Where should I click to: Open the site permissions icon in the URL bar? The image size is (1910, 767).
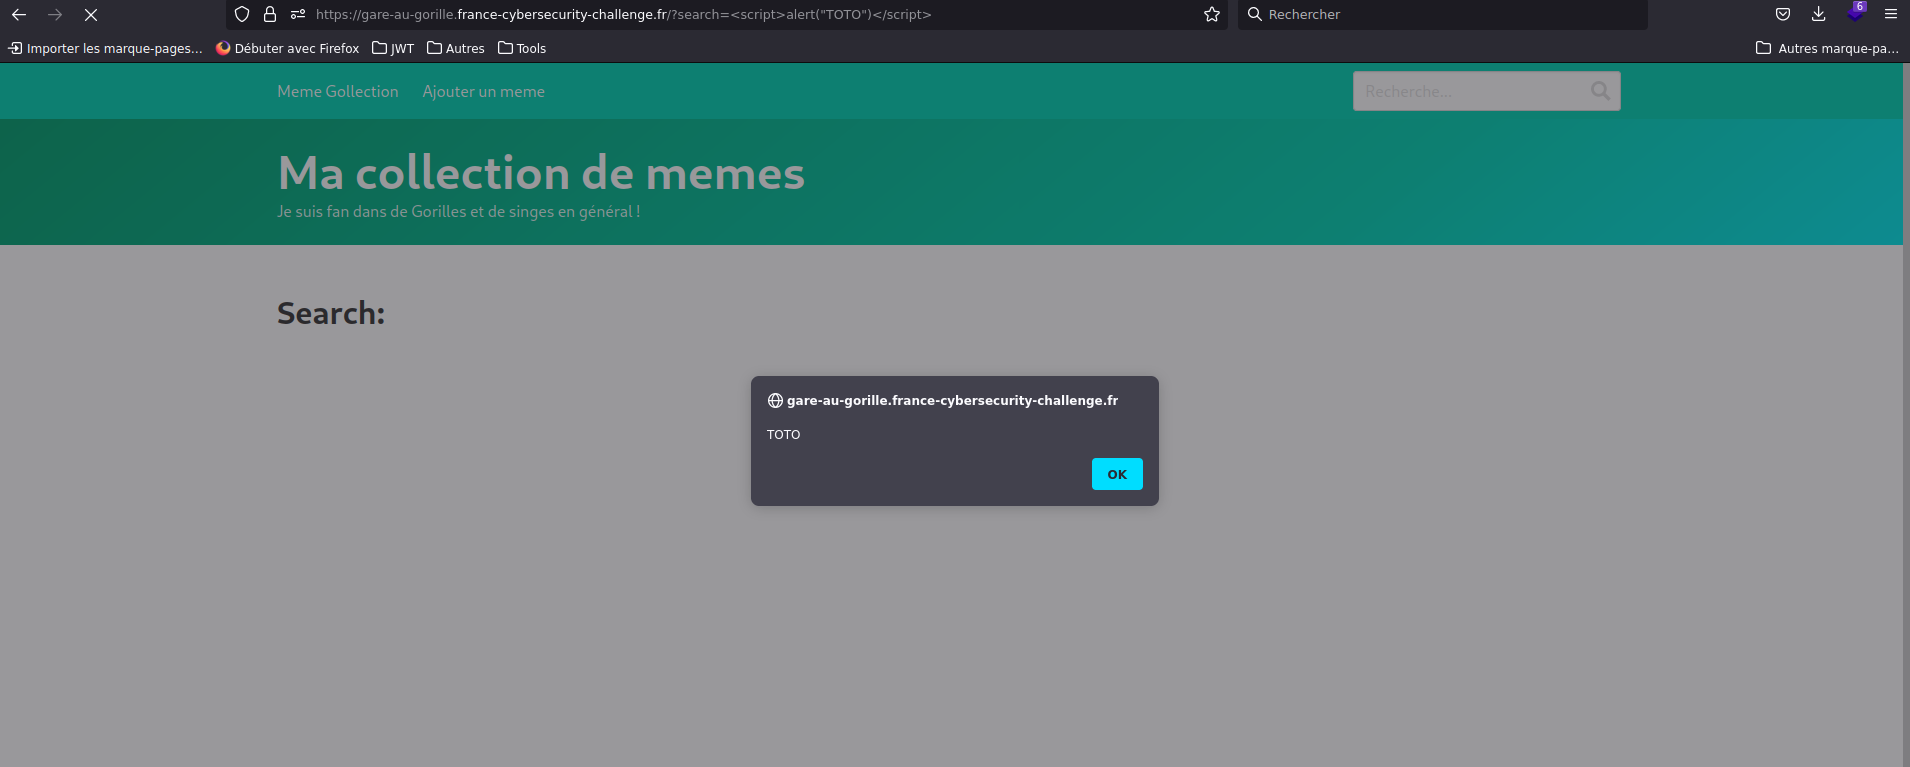298,15
